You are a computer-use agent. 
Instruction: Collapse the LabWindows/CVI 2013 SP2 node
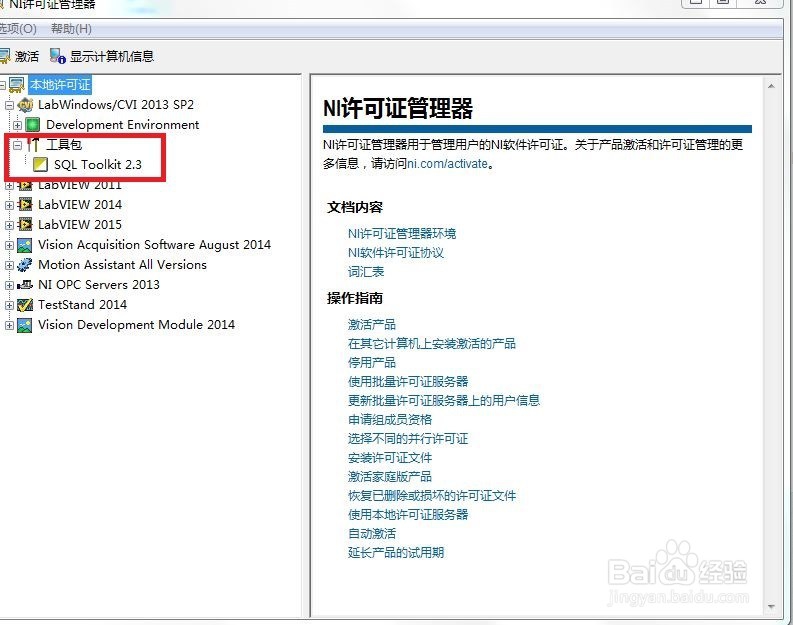[9, 105]
